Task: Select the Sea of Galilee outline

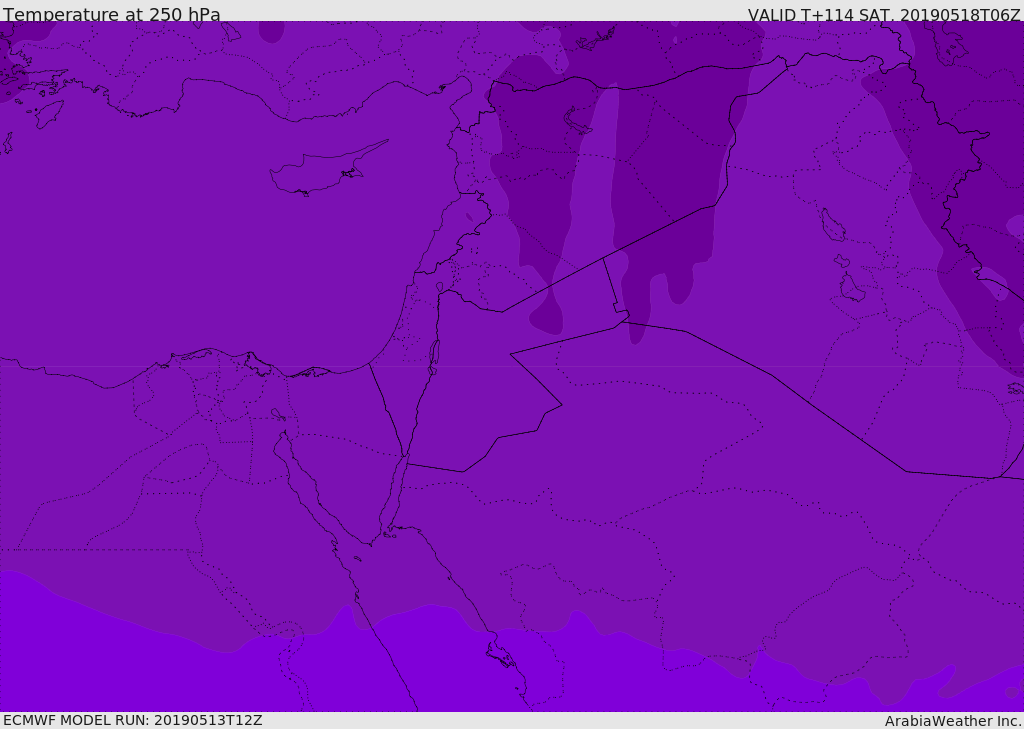Action: [439, 287]
